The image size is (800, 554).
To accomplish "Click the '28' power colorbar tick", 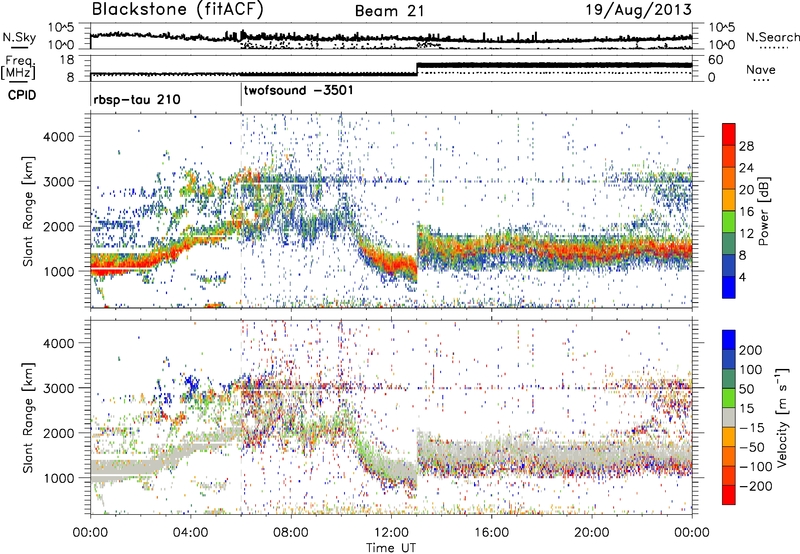I will tap(746, 146).
